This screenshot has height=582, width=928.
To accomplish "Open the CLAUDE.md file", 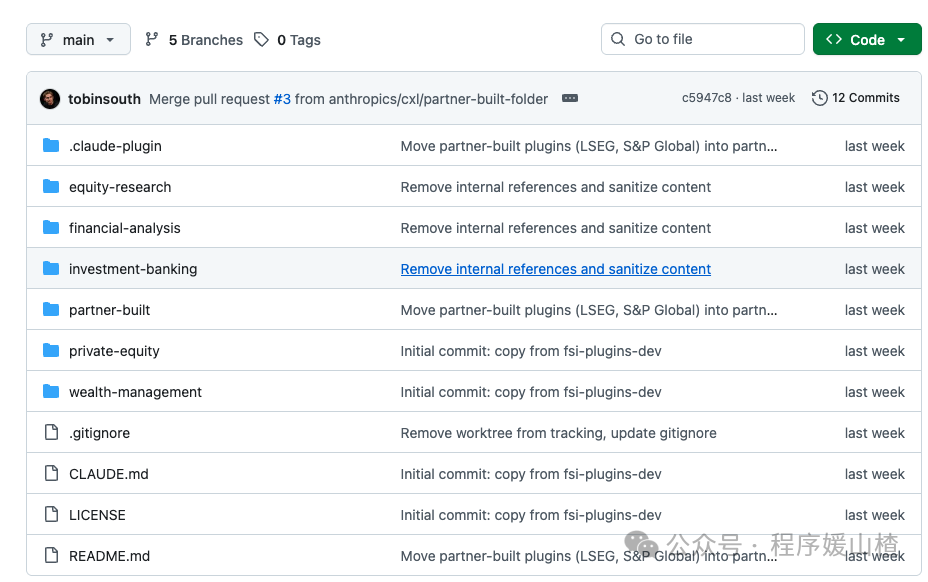I will click(x=108, y=474).
